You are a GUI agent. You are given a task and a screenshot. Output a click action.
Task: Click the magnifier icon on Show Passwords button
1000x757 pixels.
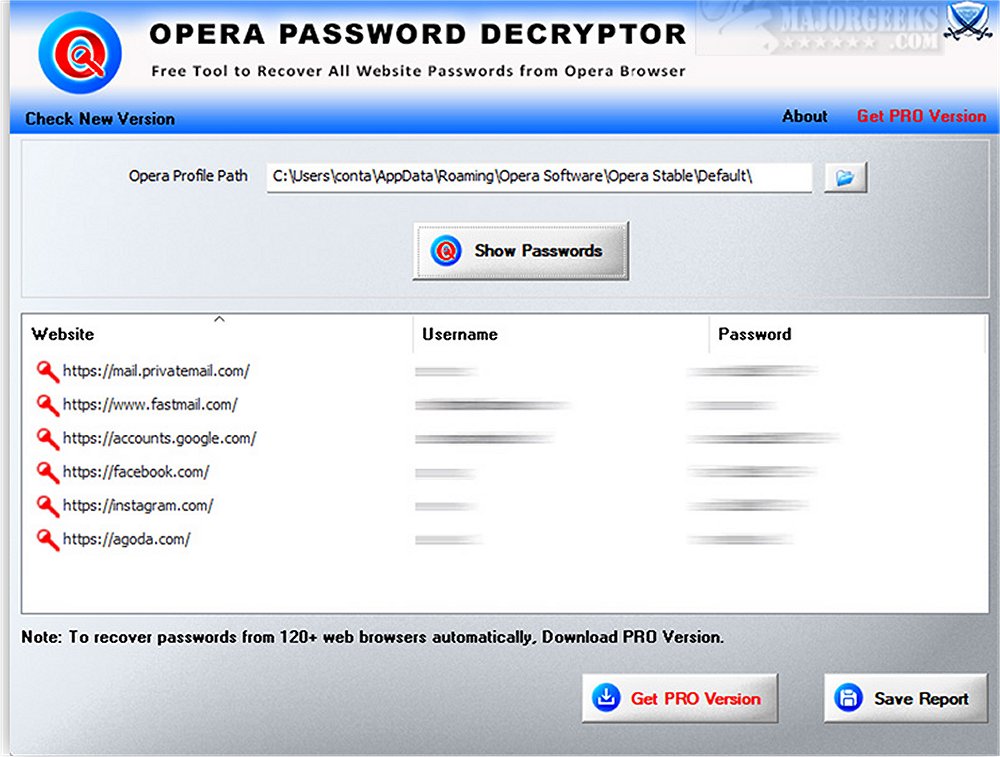coord(445,251)
